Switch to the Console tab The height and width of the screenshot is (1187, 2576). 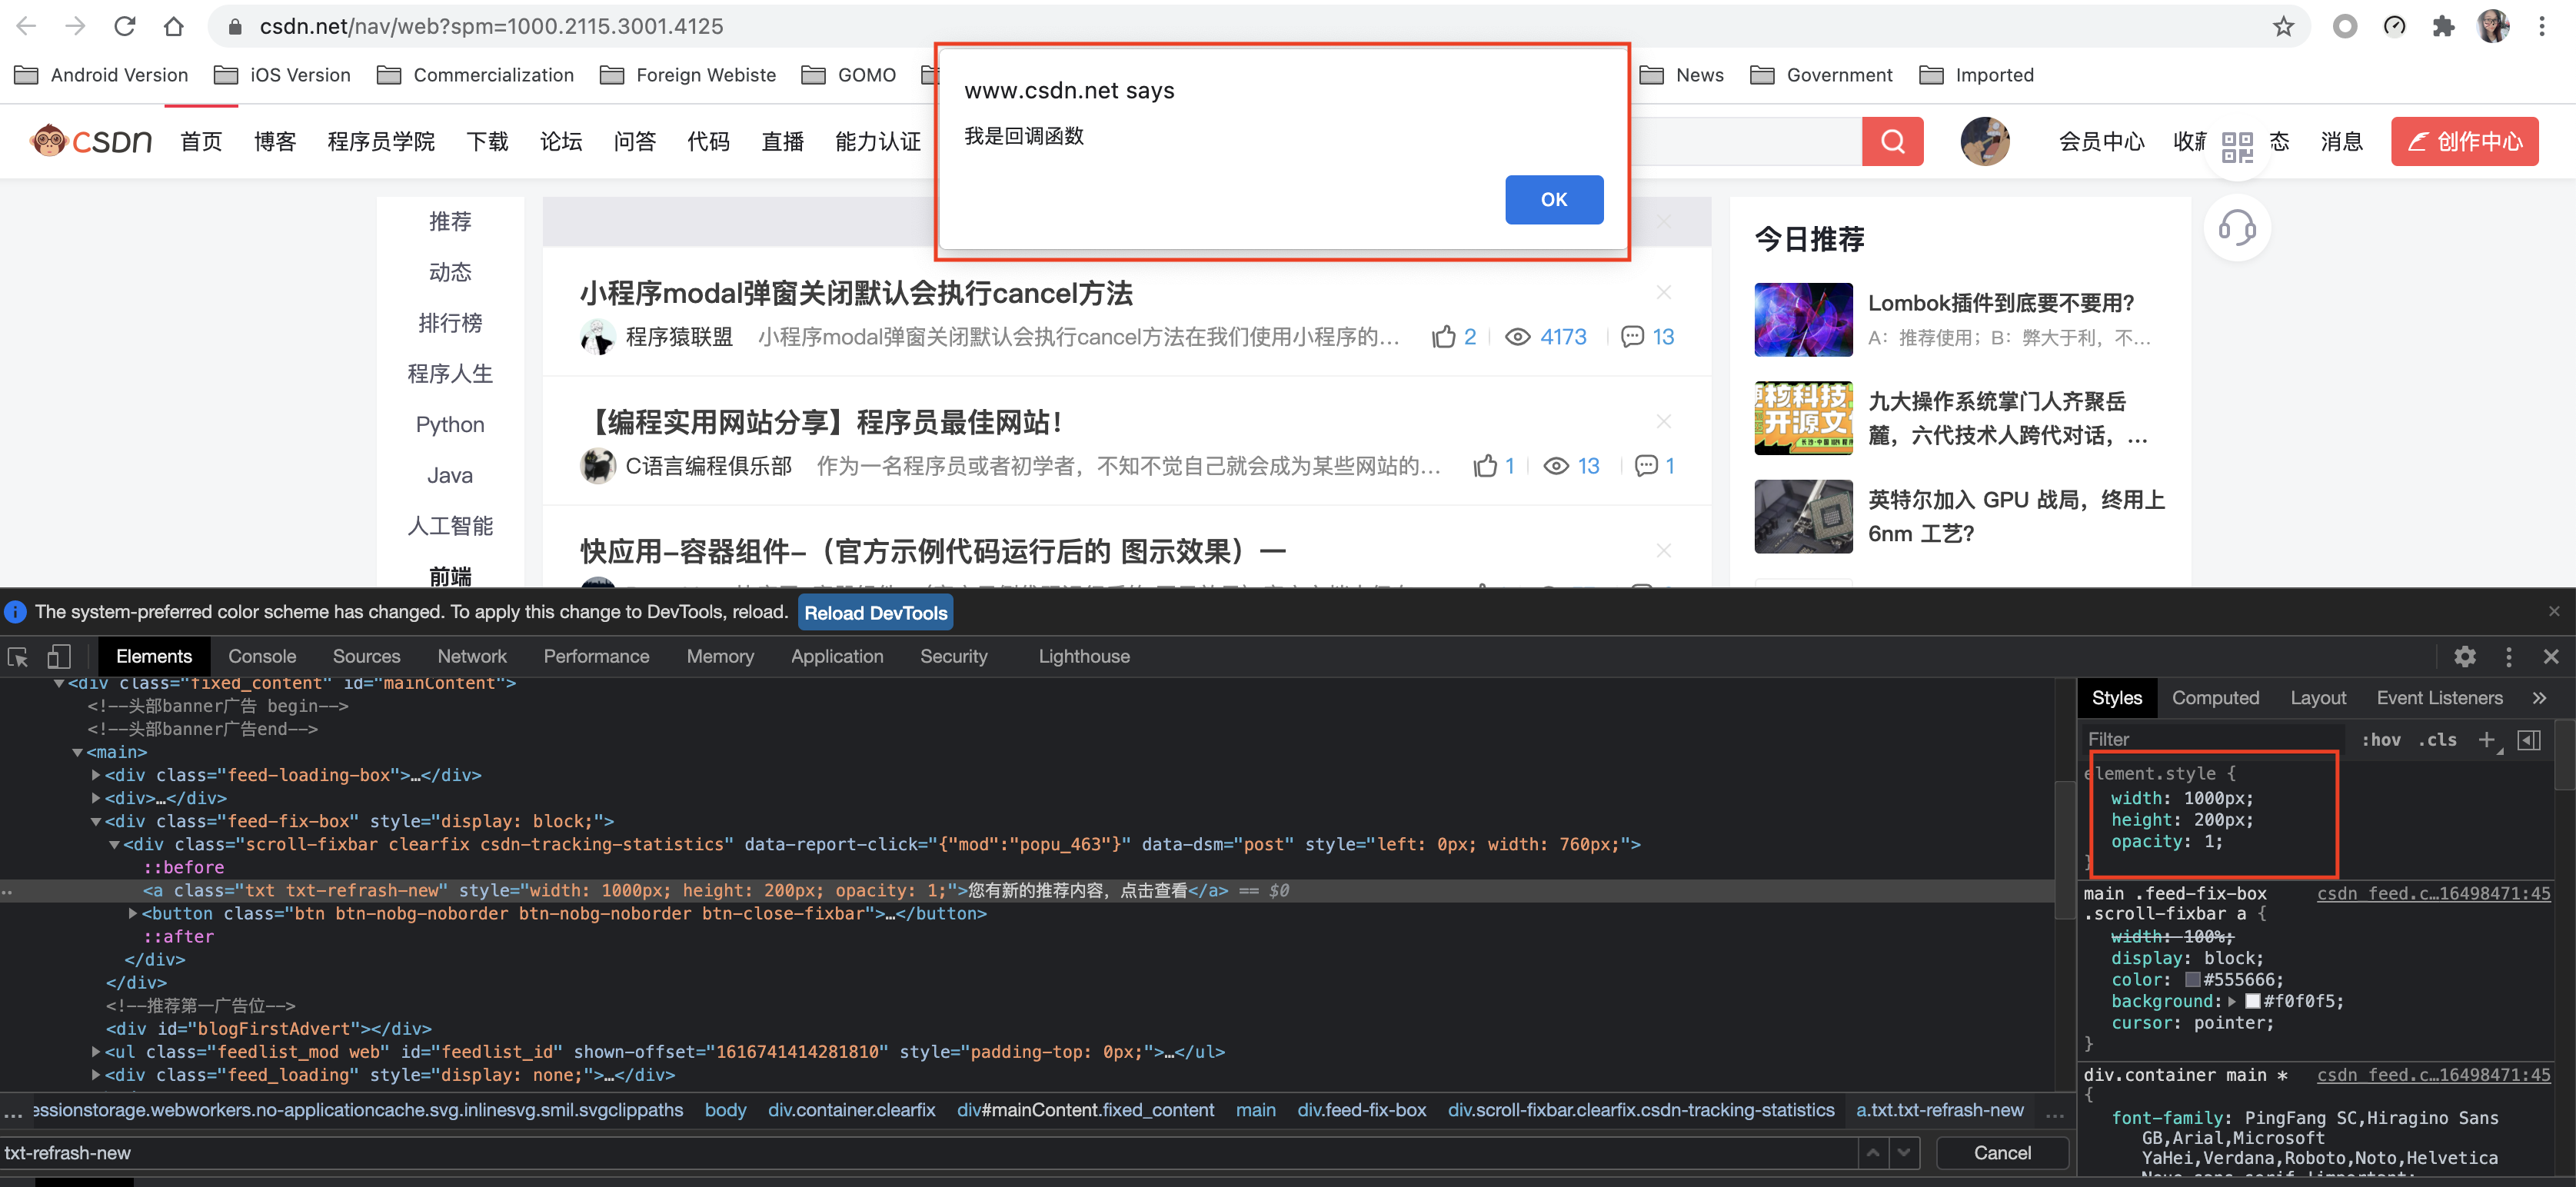pos(262,656)
